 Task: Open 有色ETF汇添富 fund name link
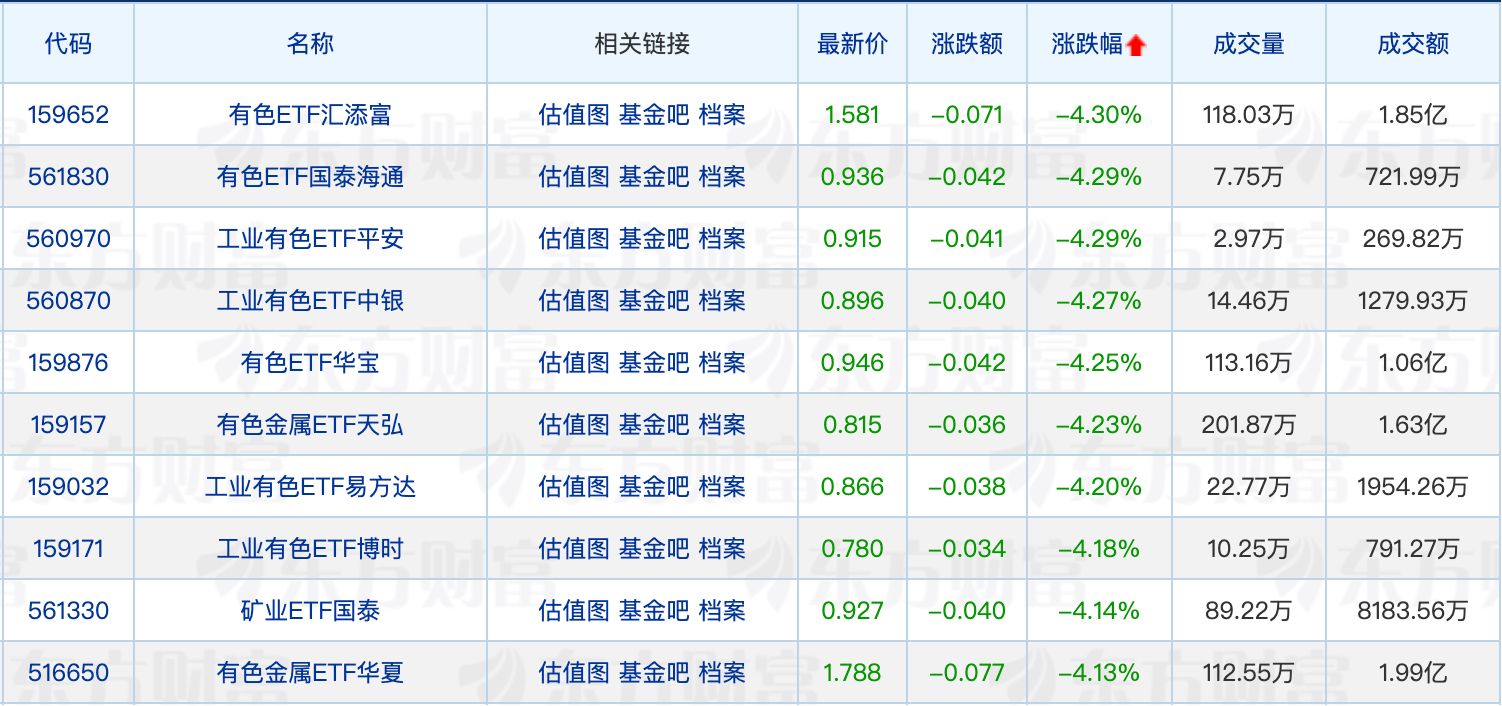point(310,115)
